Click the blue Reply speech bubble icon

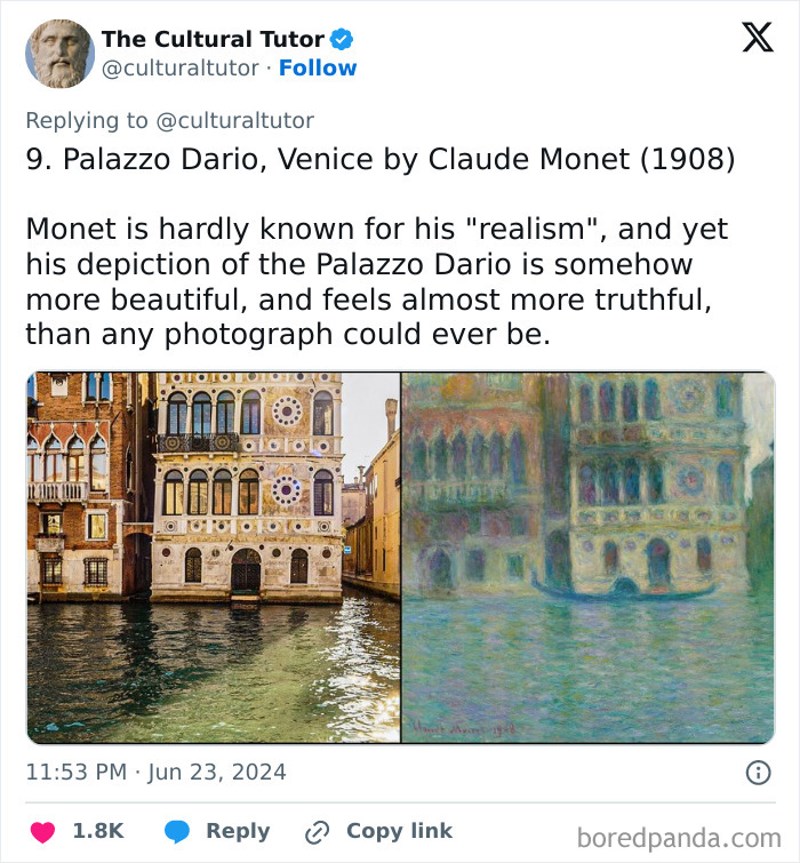[x=177, y=831]
